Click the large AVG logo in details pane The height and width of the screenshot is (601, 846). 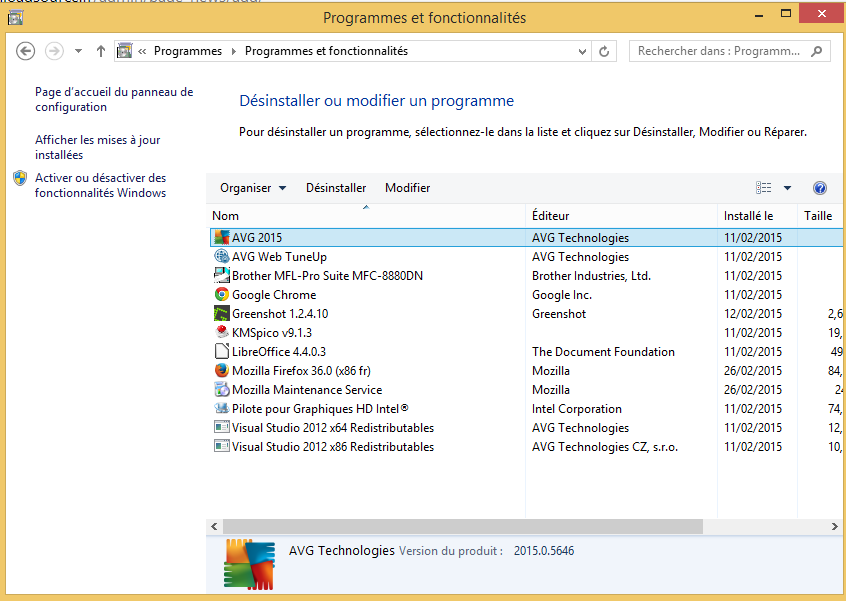click(x=249, y=564)
